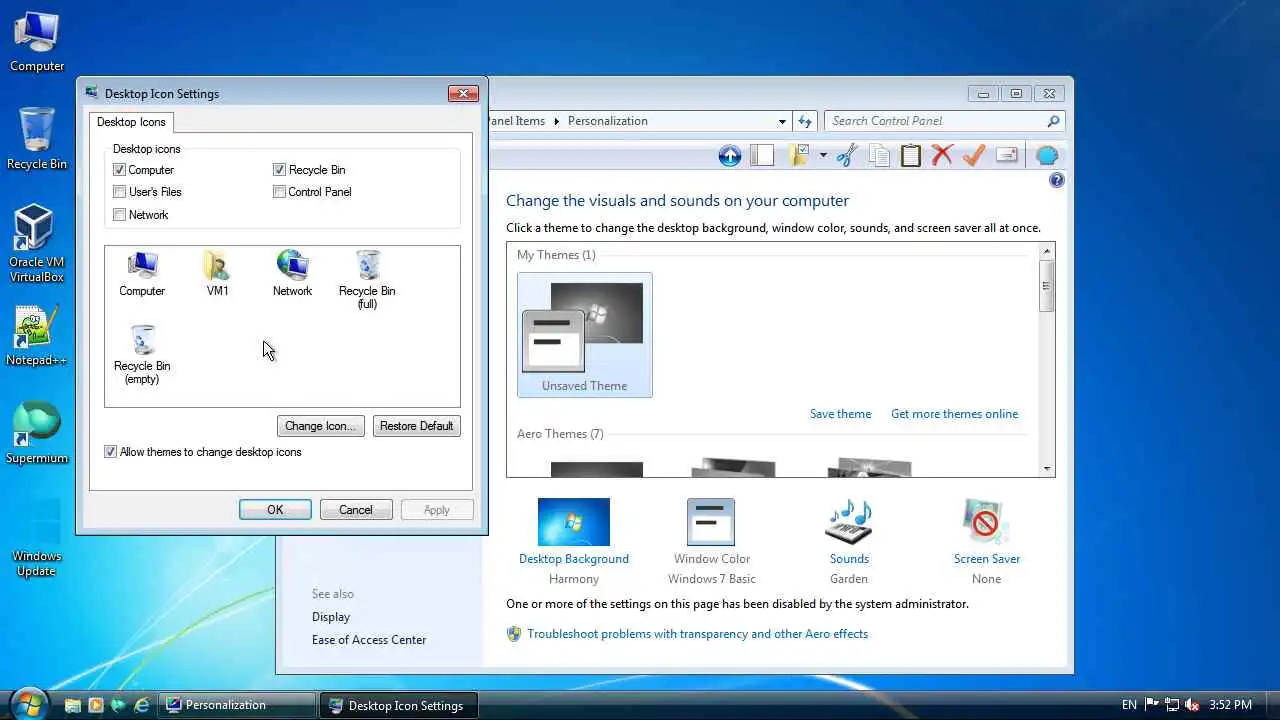Check the Network checkbox
Viewport: 1280px width, 720px height.
coord(120,215)
